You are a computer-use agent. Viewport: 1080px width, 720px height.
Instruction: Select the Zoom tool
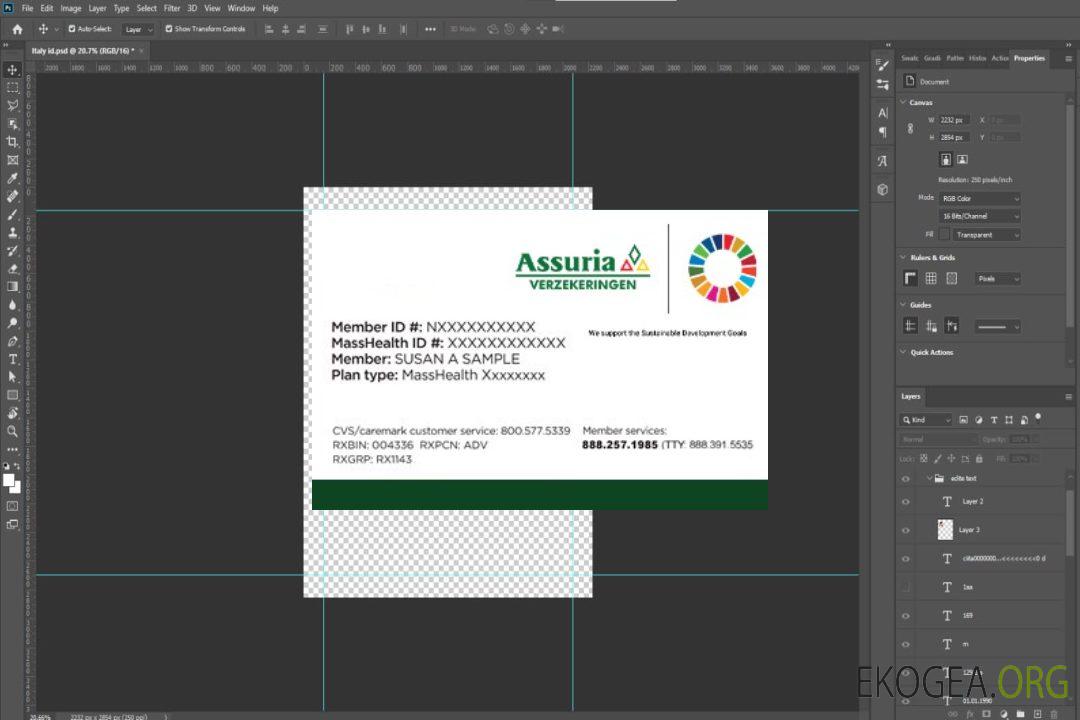point(12,431)
